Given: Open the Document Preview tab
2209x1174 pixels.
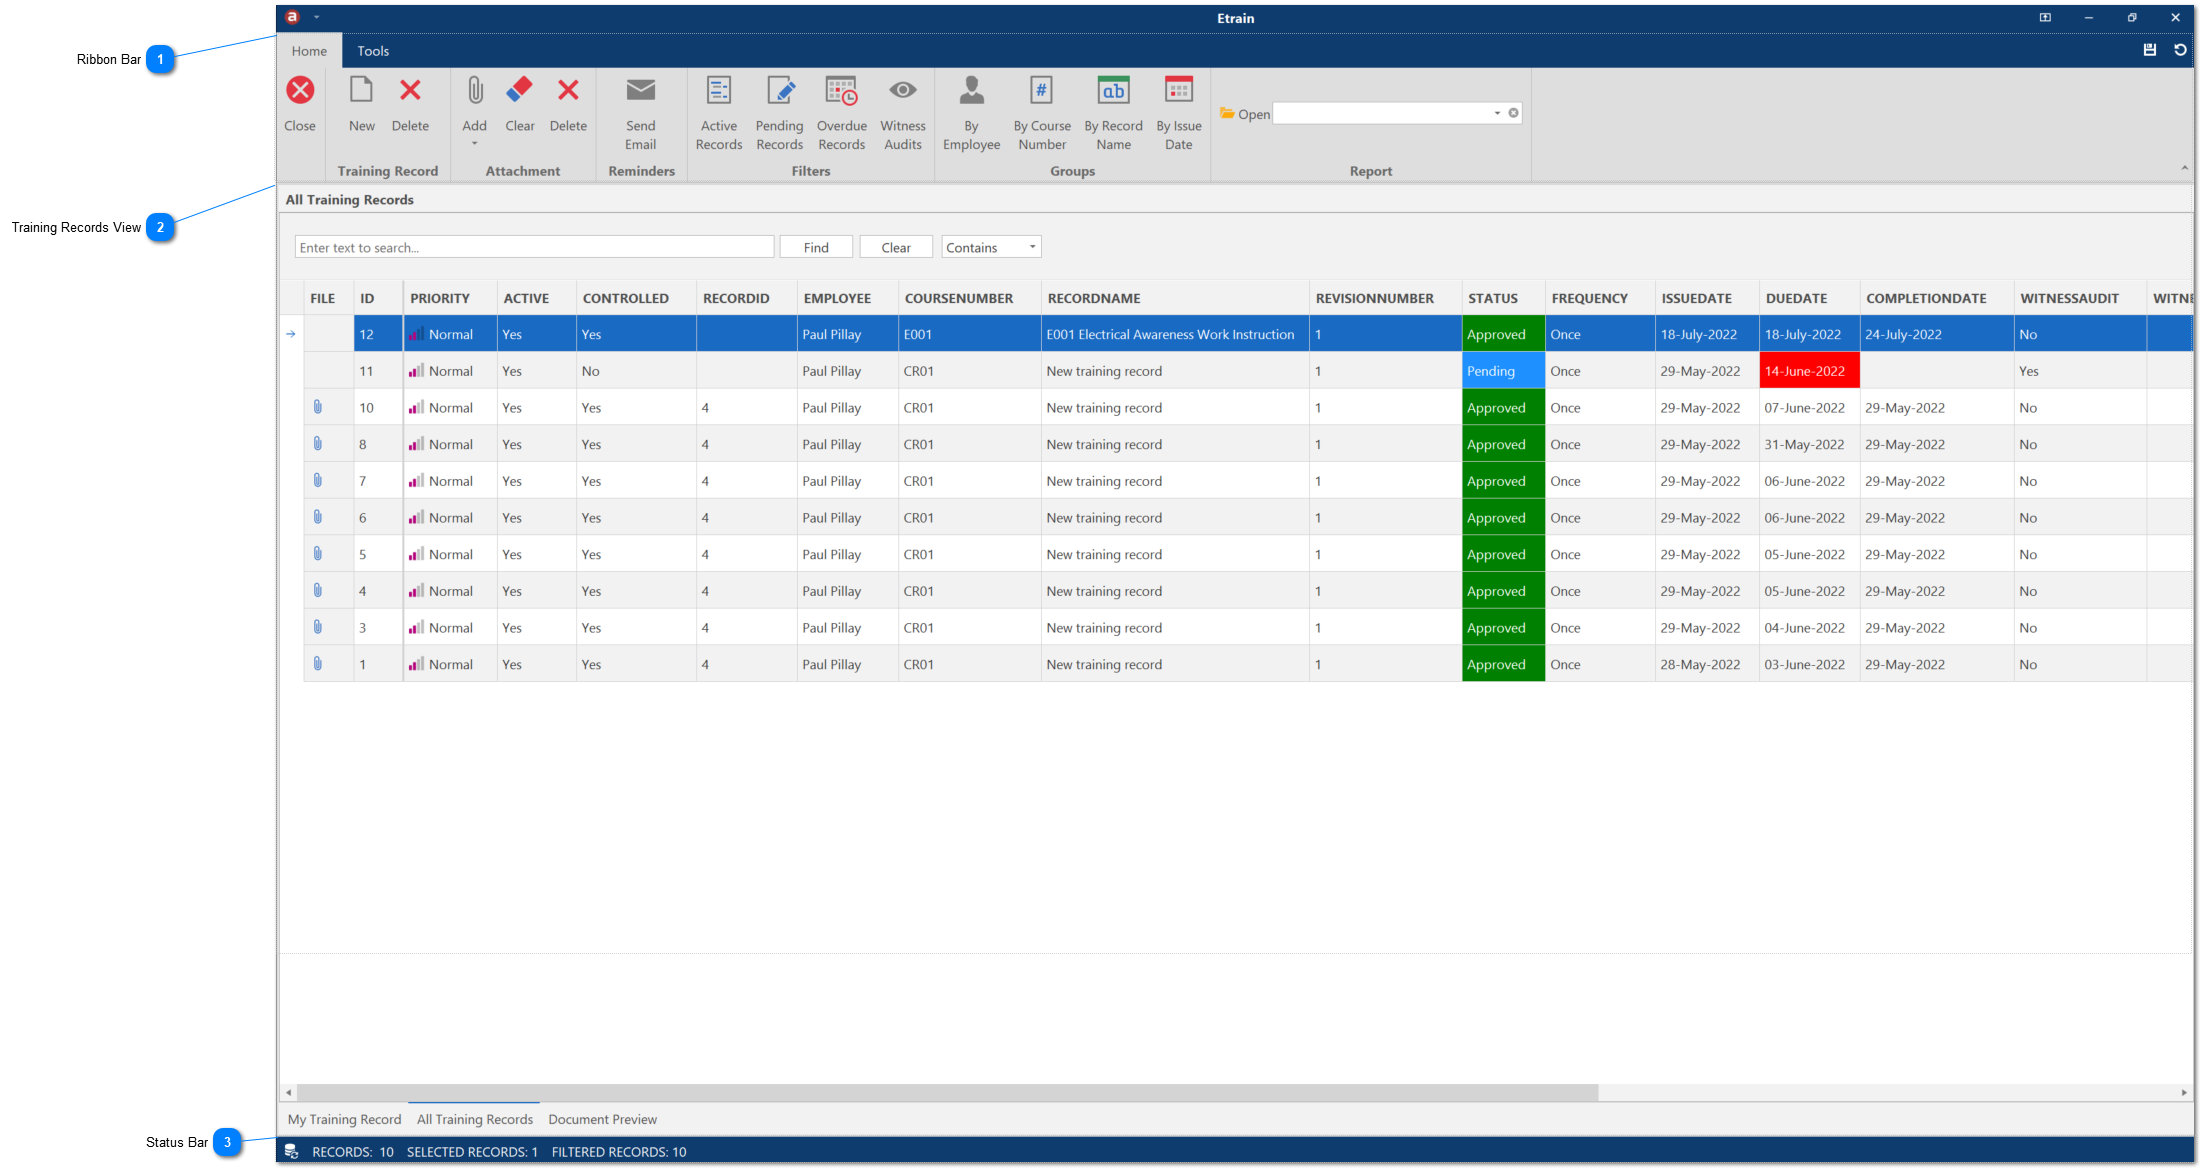Looking at the screenshot, I should click(602, 1119).
